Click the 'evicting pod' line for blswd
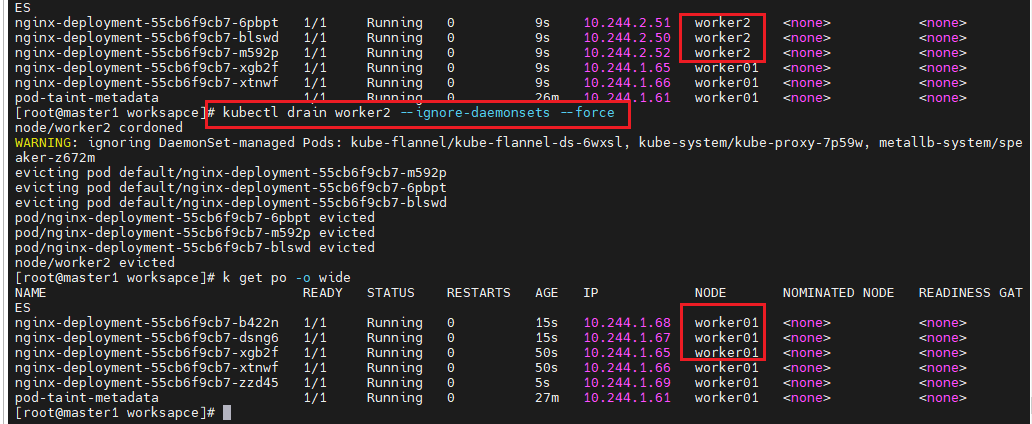The width and height of the screenshot is (1032, 424). (x=231, y=203)
